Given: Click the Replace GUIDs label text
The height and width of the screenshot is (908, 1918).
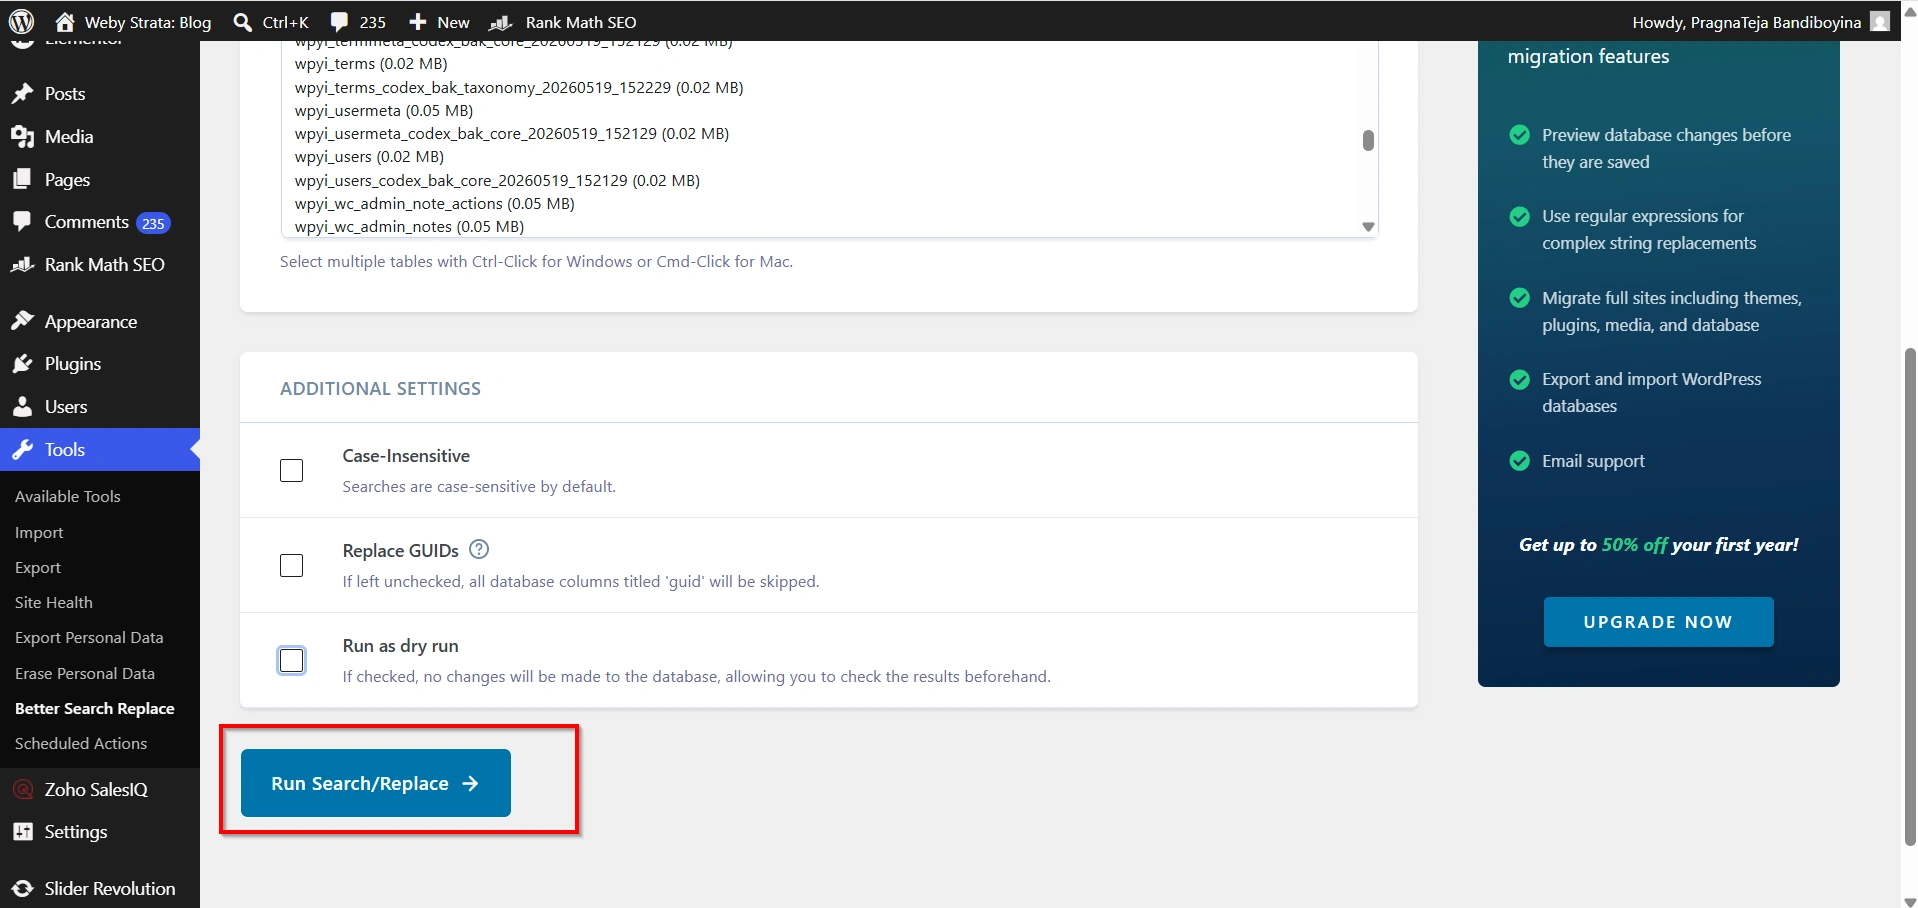Looking at the screenshot, I should click(x=400, y=551).
